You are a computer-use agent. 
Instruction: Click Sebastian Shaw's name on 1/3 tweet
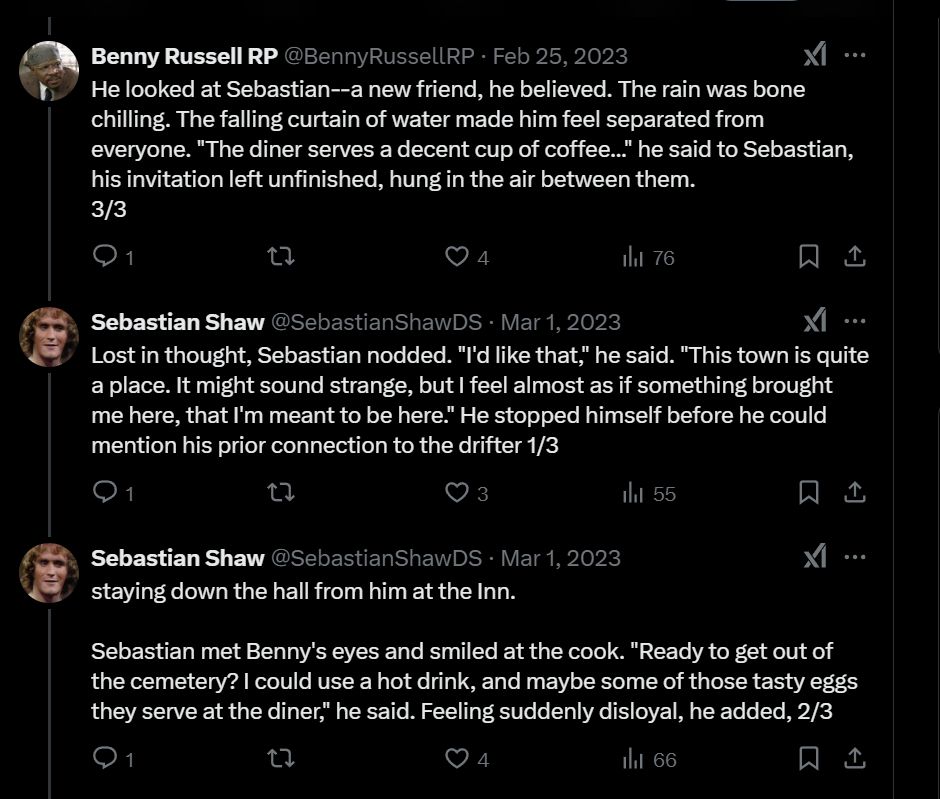pos(178,322)
